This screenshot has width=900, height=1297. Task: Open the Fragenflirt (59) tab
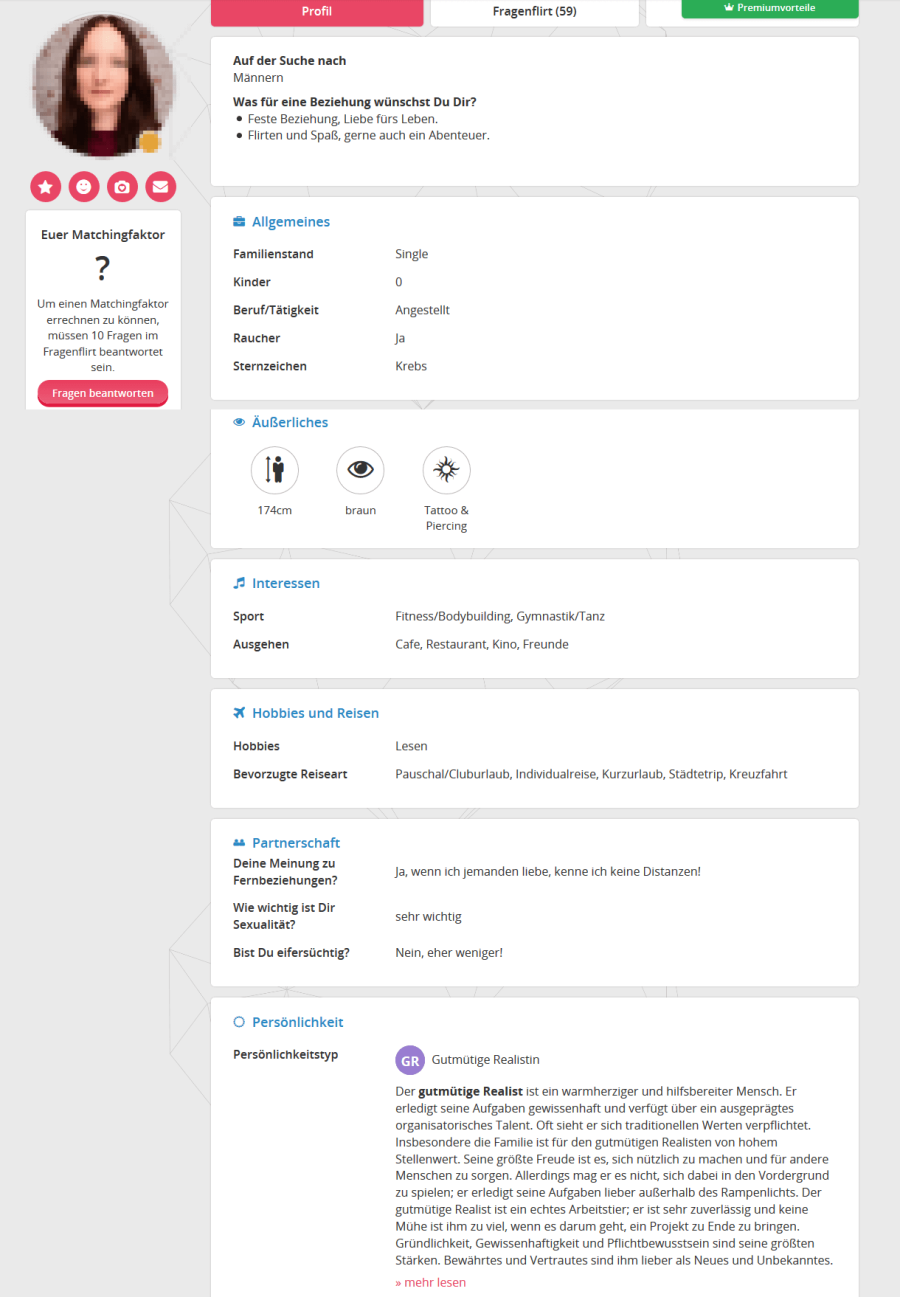click(534, 12)
